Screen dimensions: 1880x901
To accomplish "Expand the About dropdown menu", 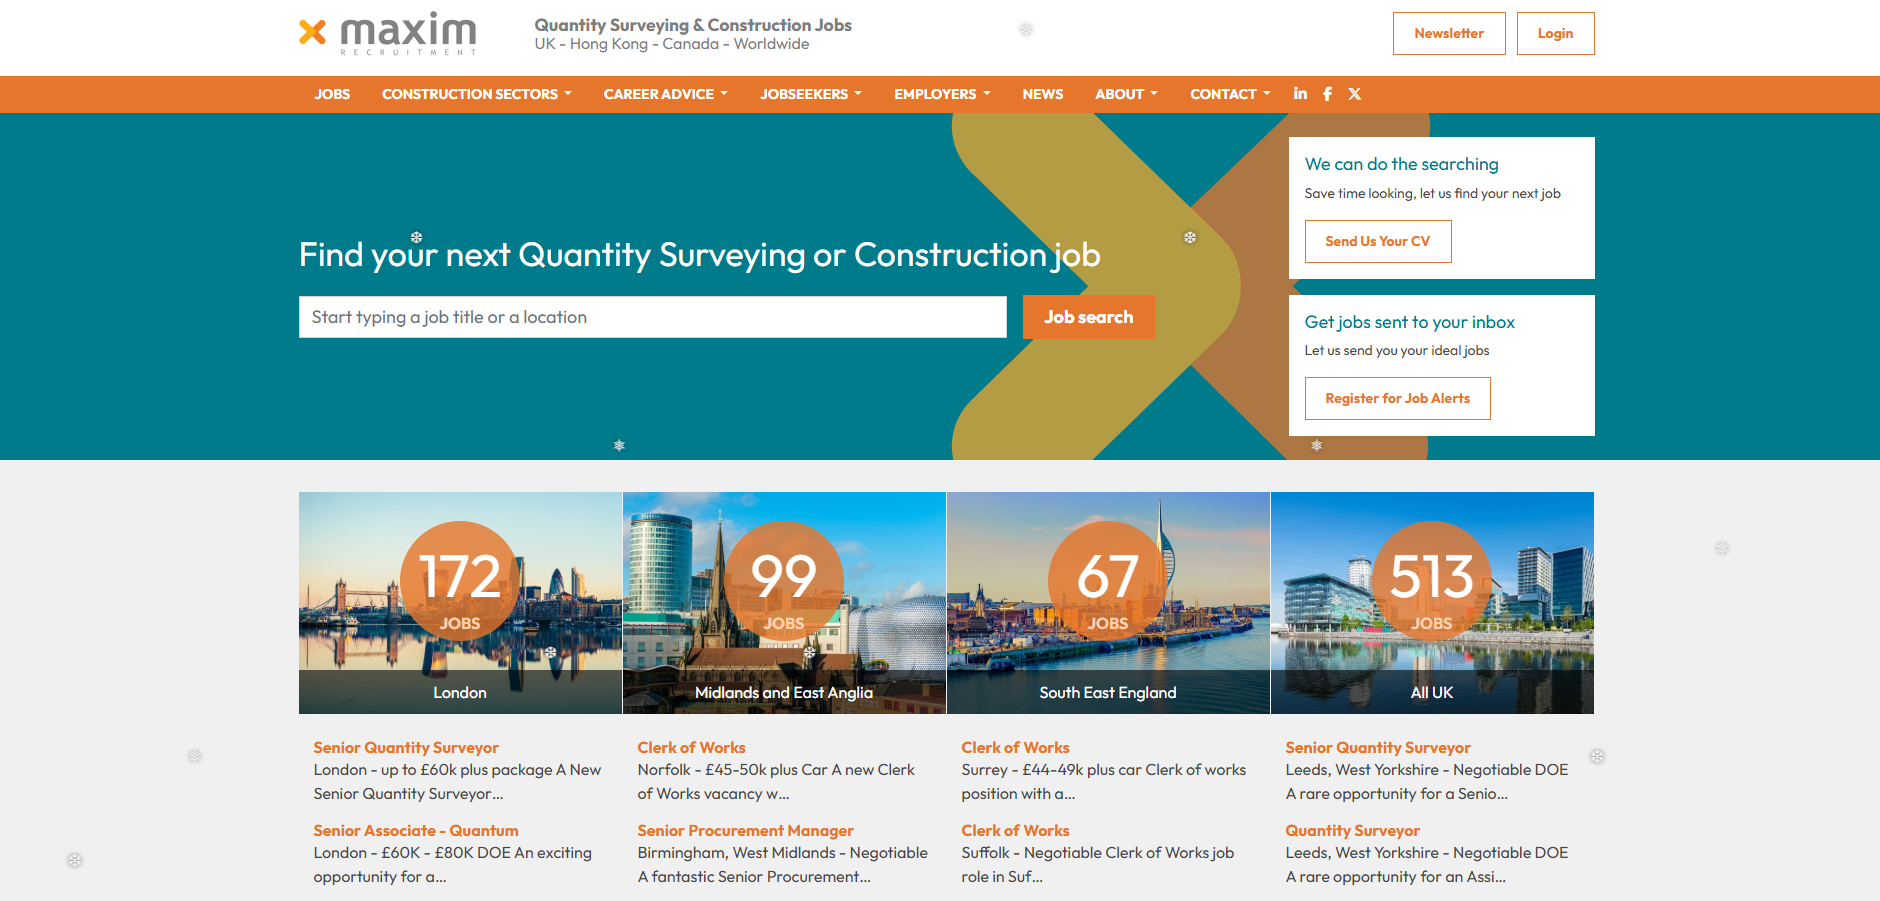I will 1127,94.
